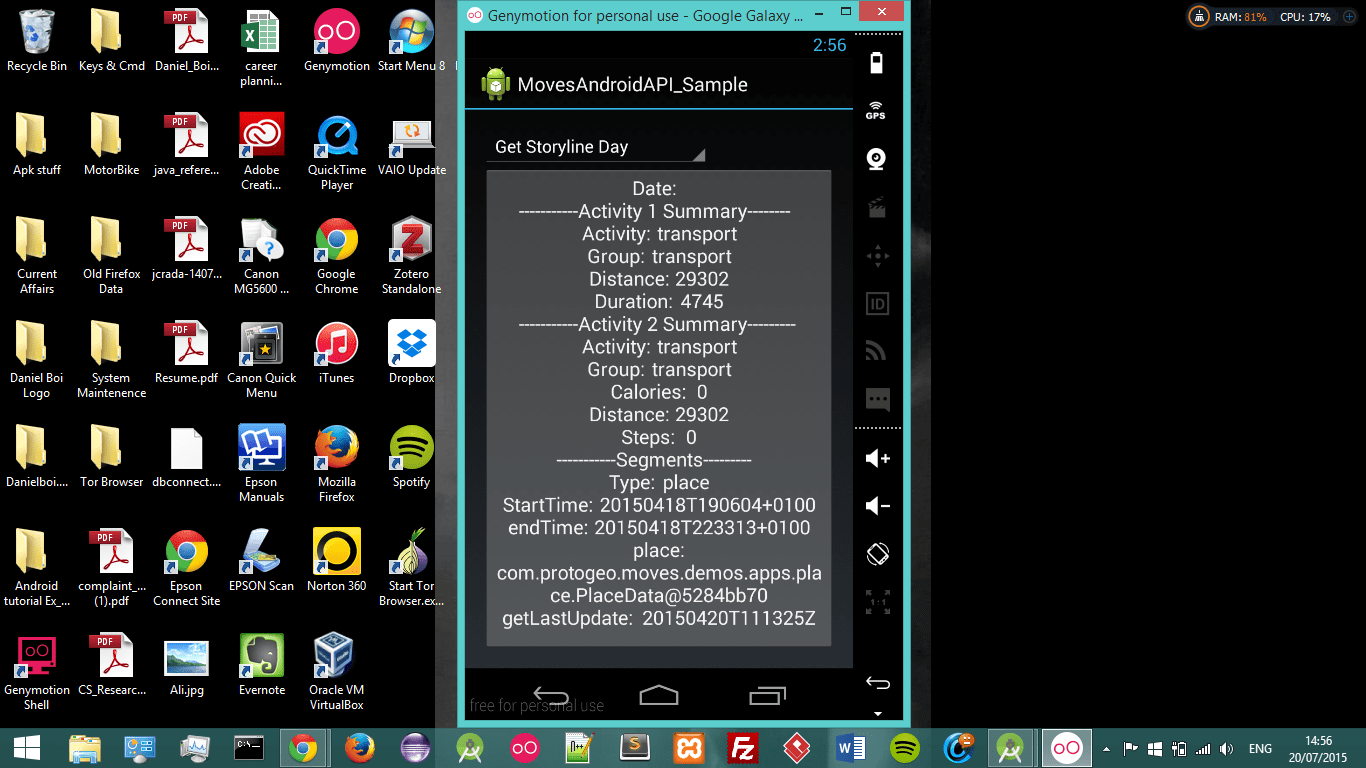1366x768 pixels.
Task: Click RAM and CPU monitor widget
Action: (x=1273, y=17)
